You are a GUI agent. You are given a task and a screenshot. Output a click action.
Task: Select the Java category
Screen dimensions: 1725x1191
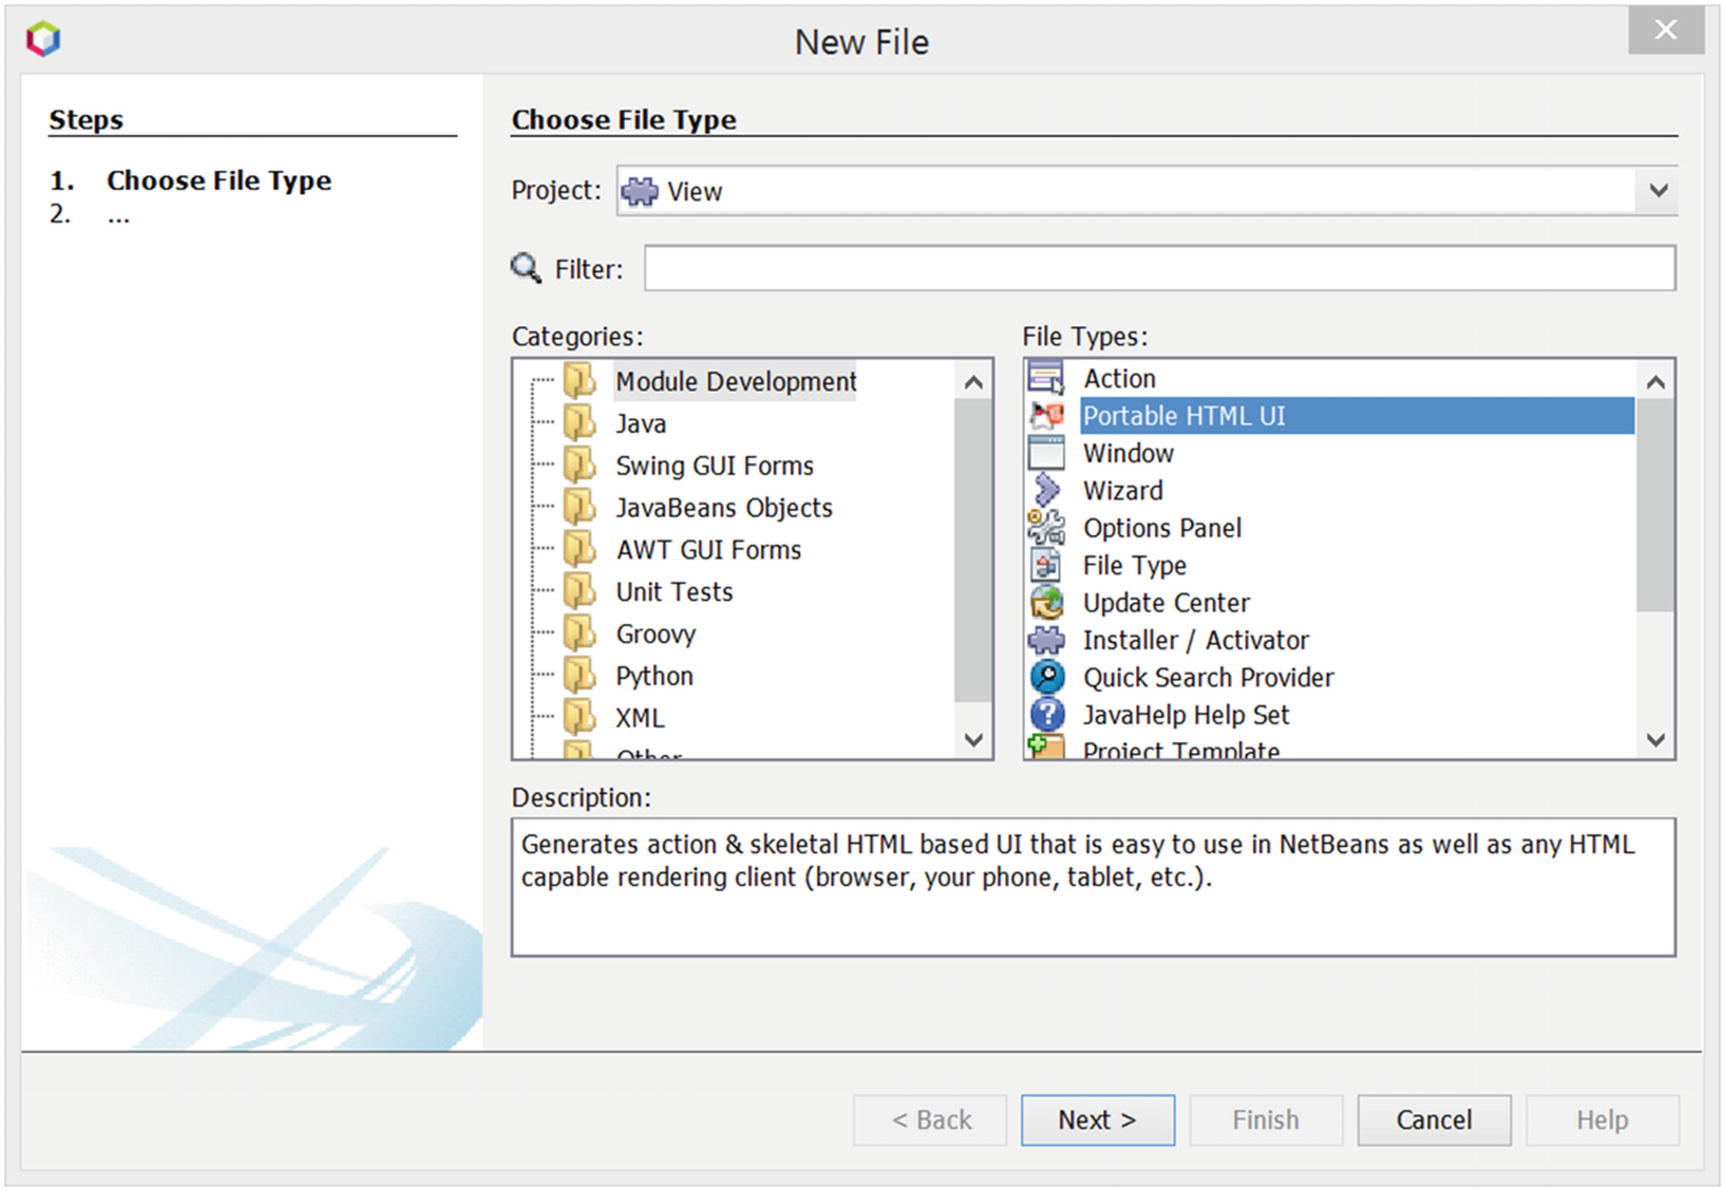point(641,423)
